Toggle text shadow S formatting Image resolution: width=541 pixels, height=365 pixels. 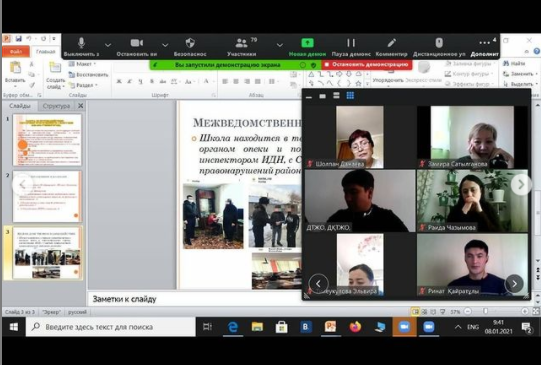(x=152, y=81)
